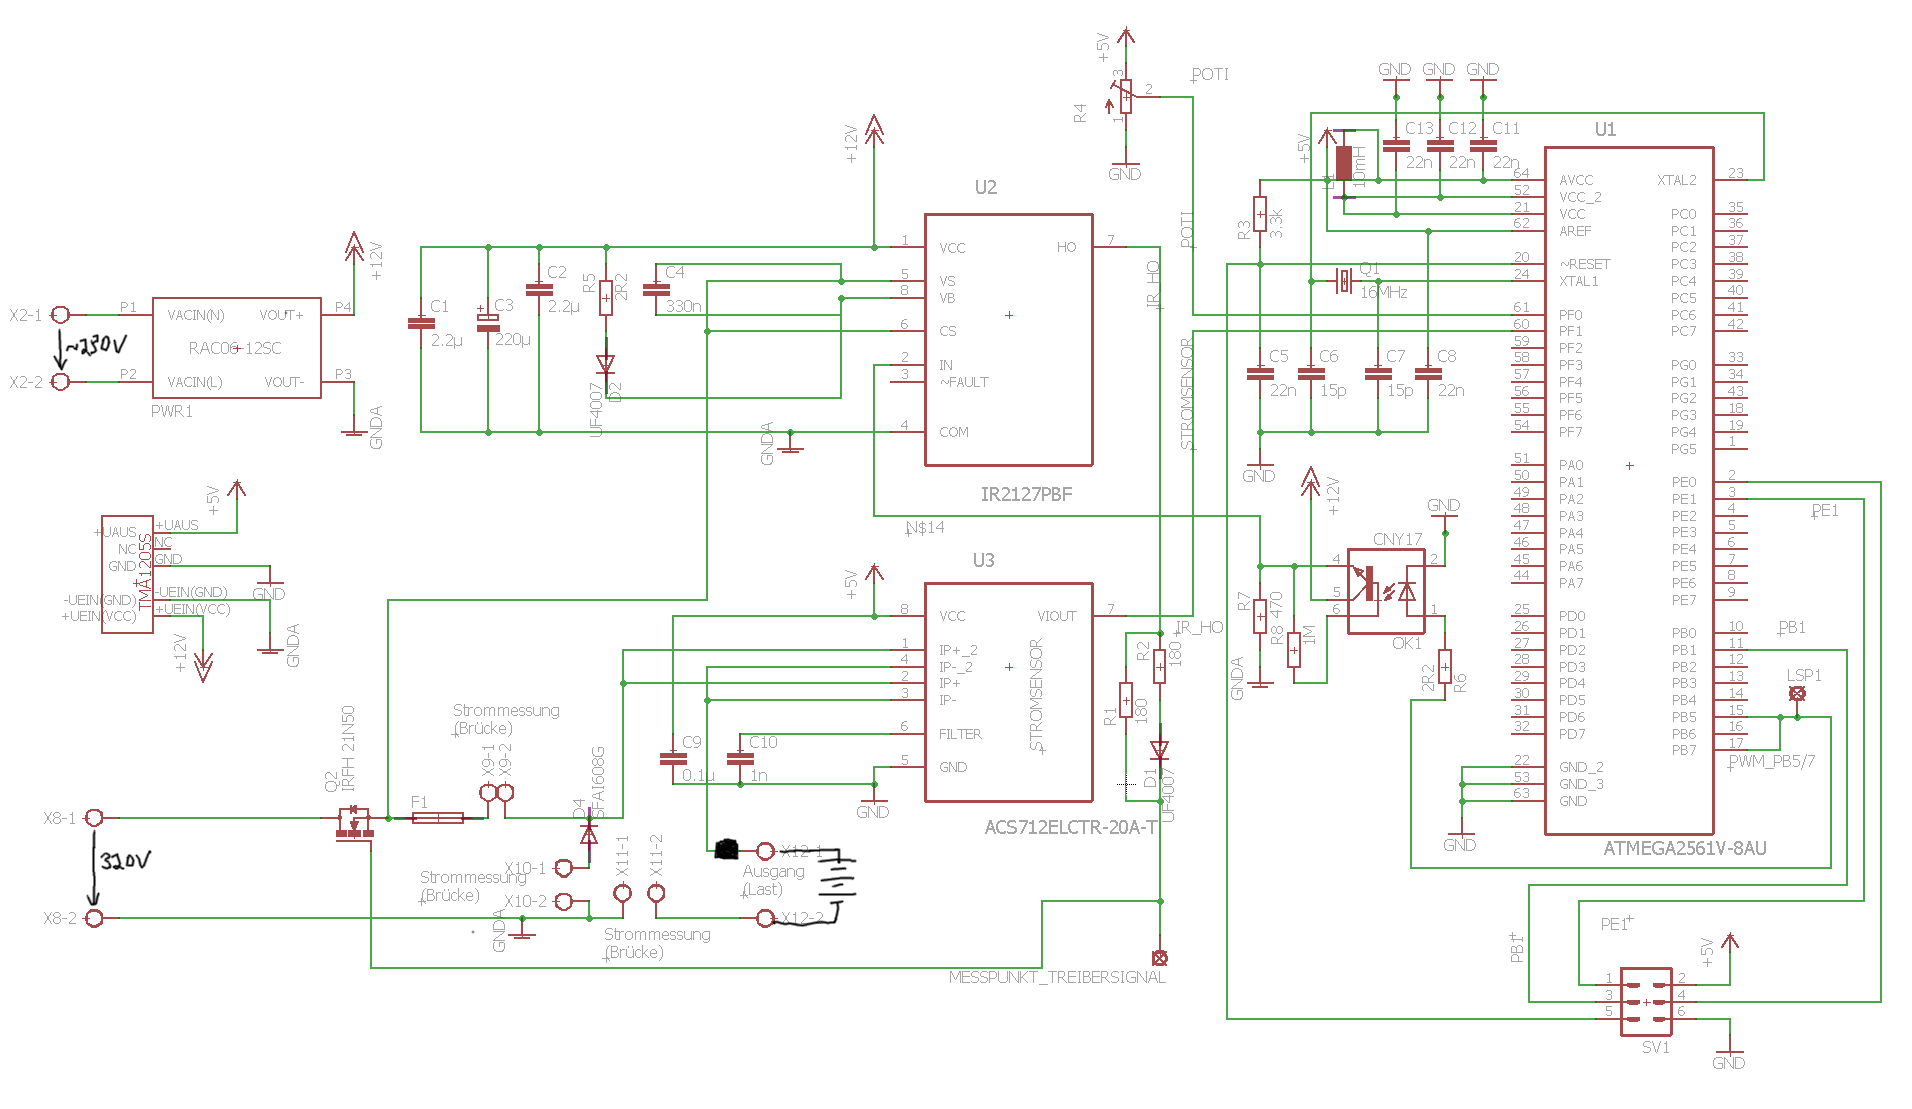Click the 'Ausgang (Last)' label
The height and width of the screenshot is (1109, 1912).
tap(772, 880)
